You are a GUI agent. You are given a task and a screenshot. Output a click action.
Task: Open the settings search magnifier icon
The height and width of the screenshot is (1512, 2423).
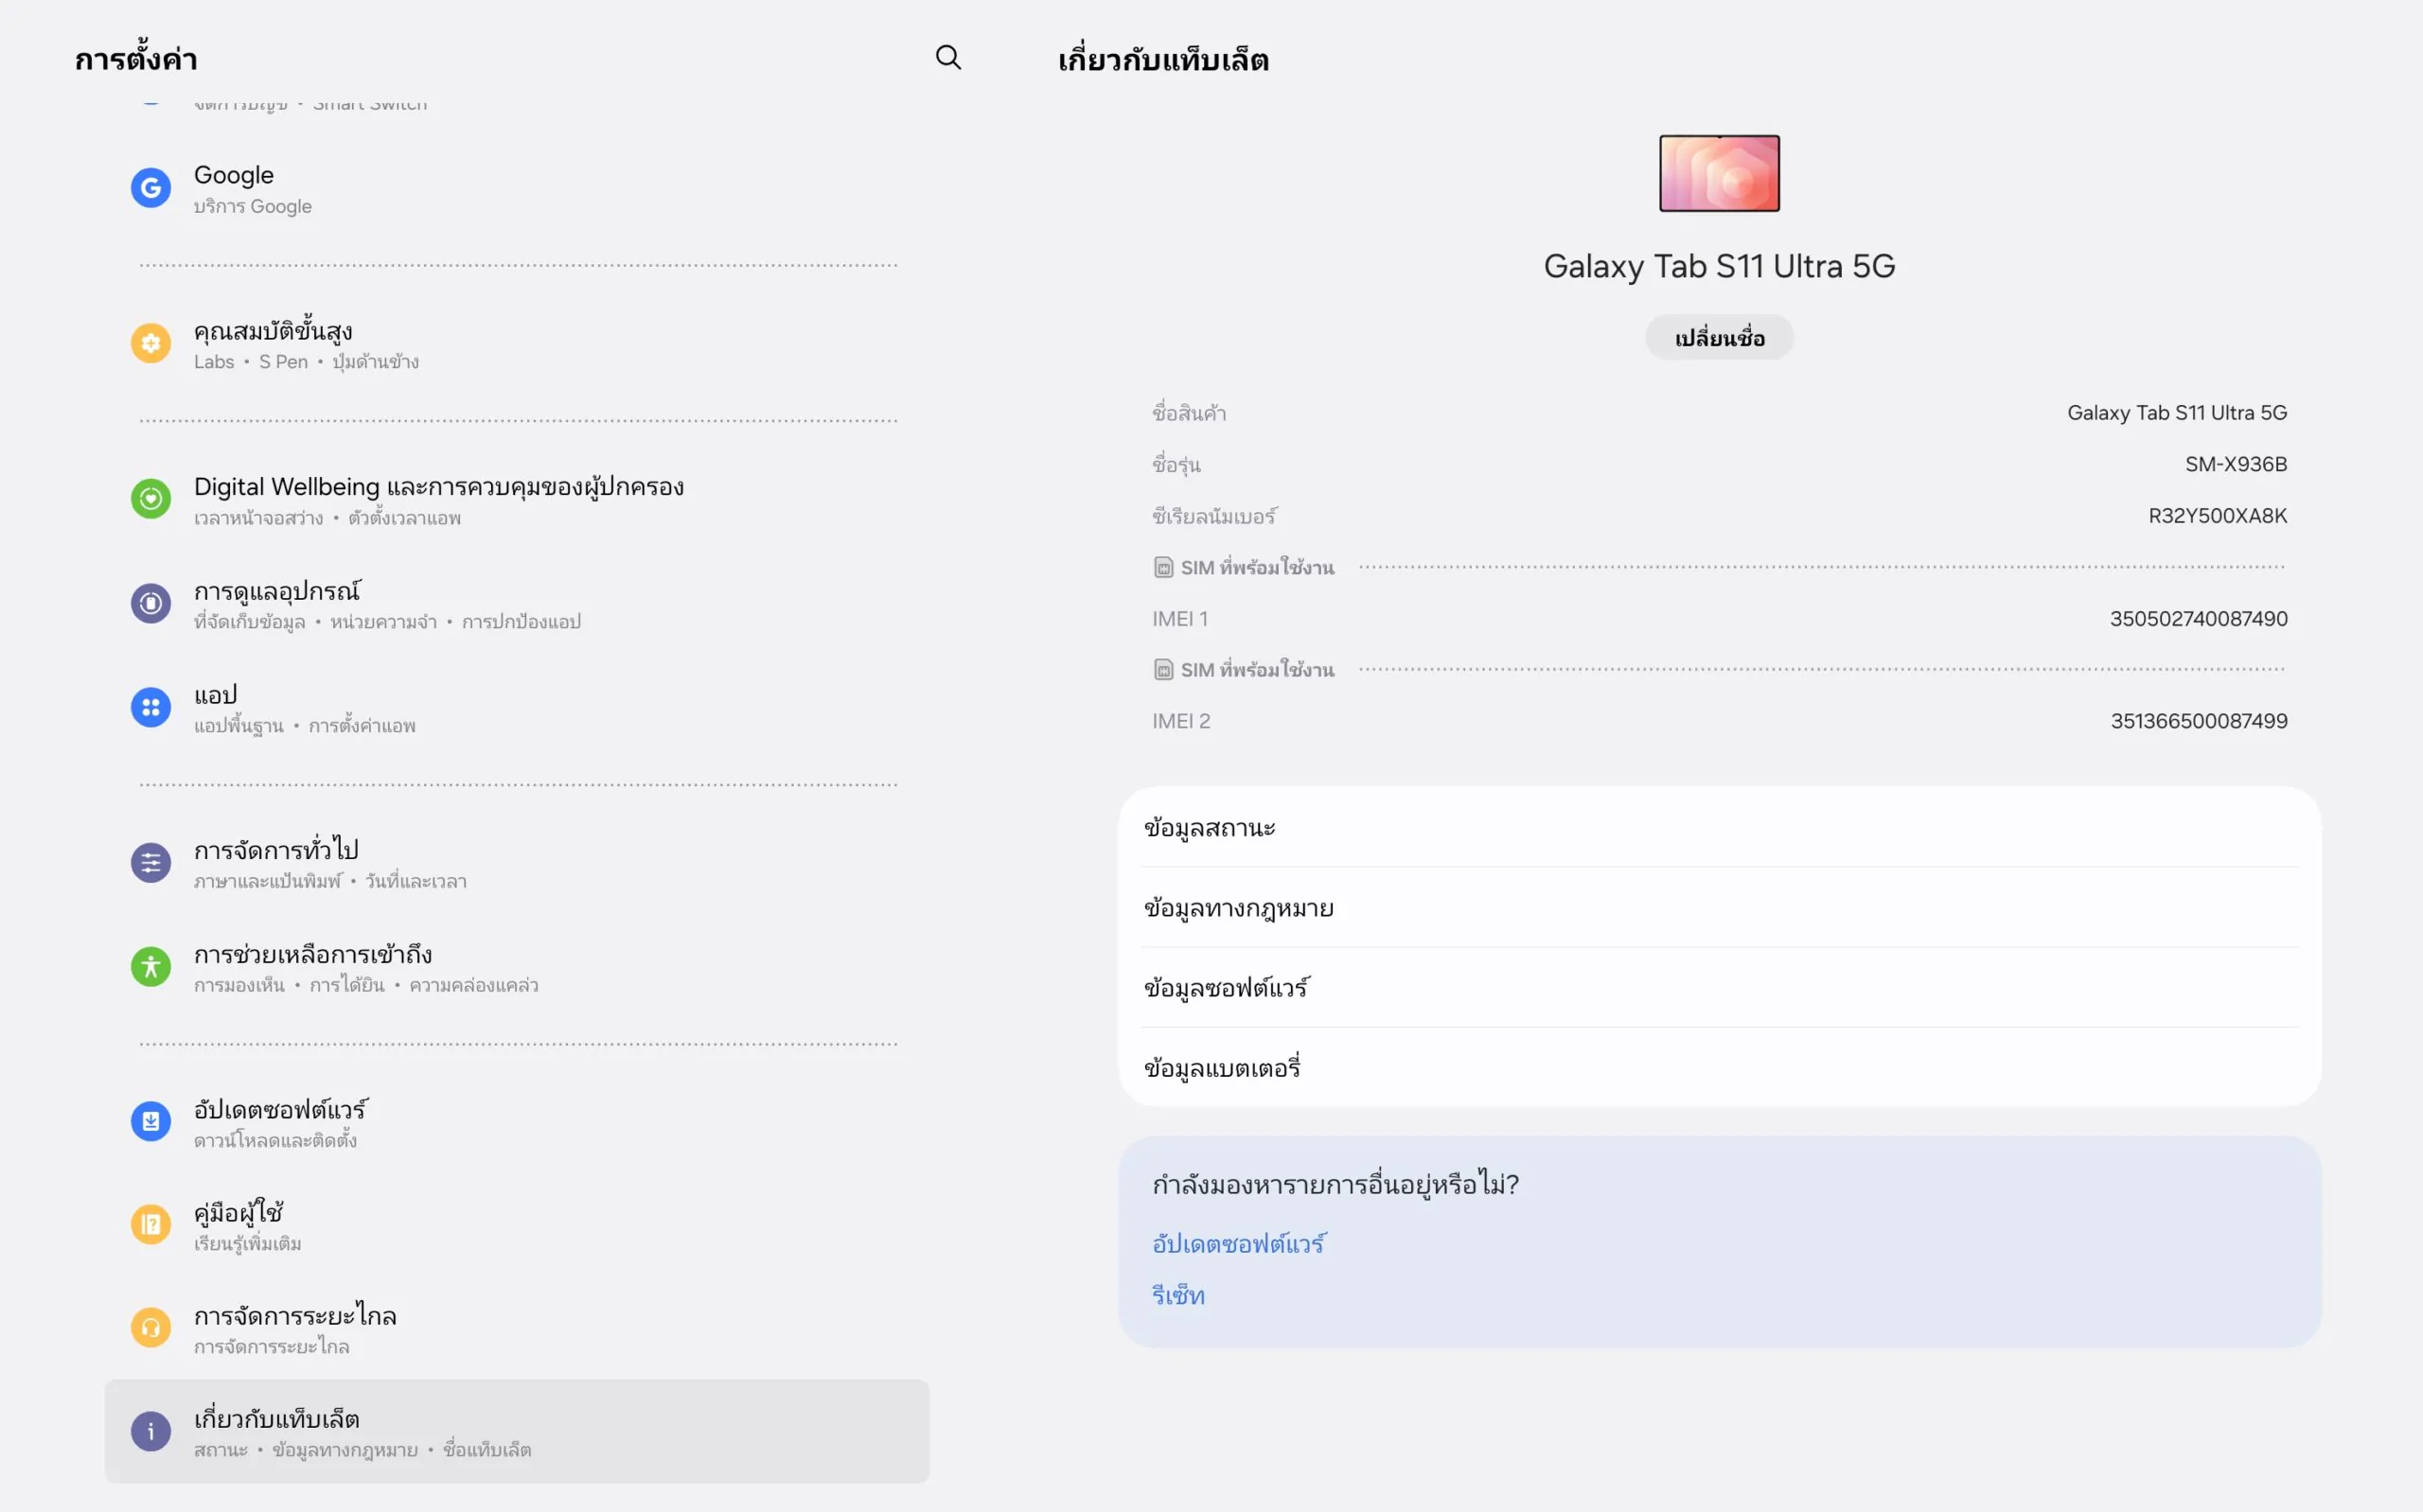948,57
